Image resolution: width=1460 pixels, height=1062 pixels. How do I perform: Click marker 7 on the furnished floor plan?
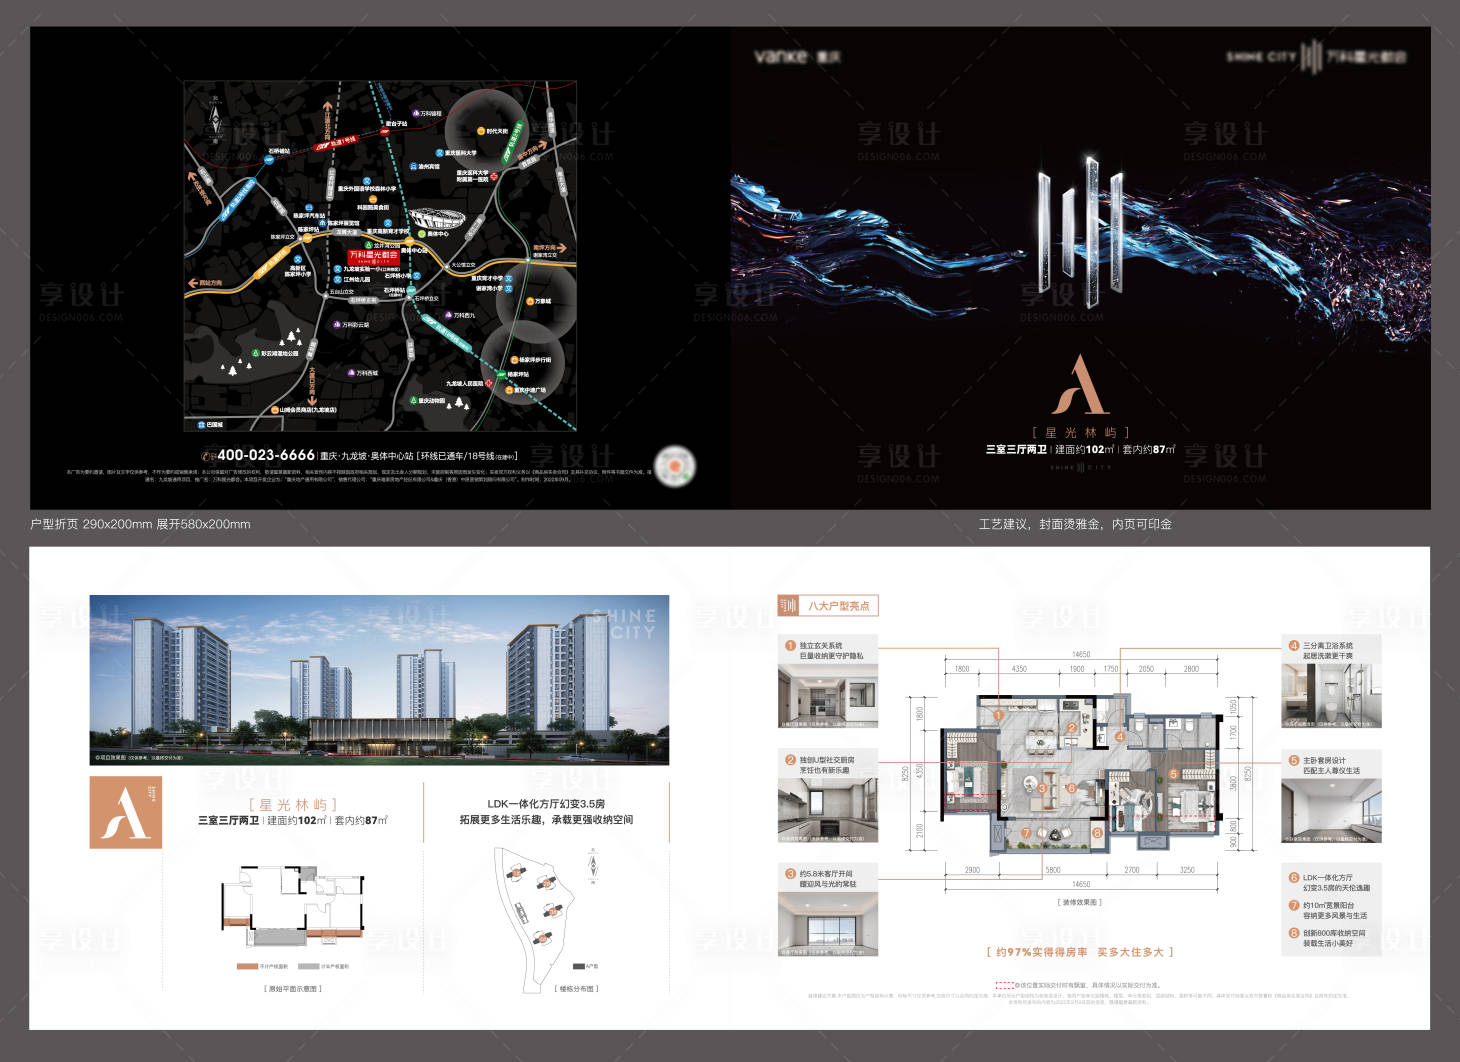pyautogui.click(x=1026, y=832)
